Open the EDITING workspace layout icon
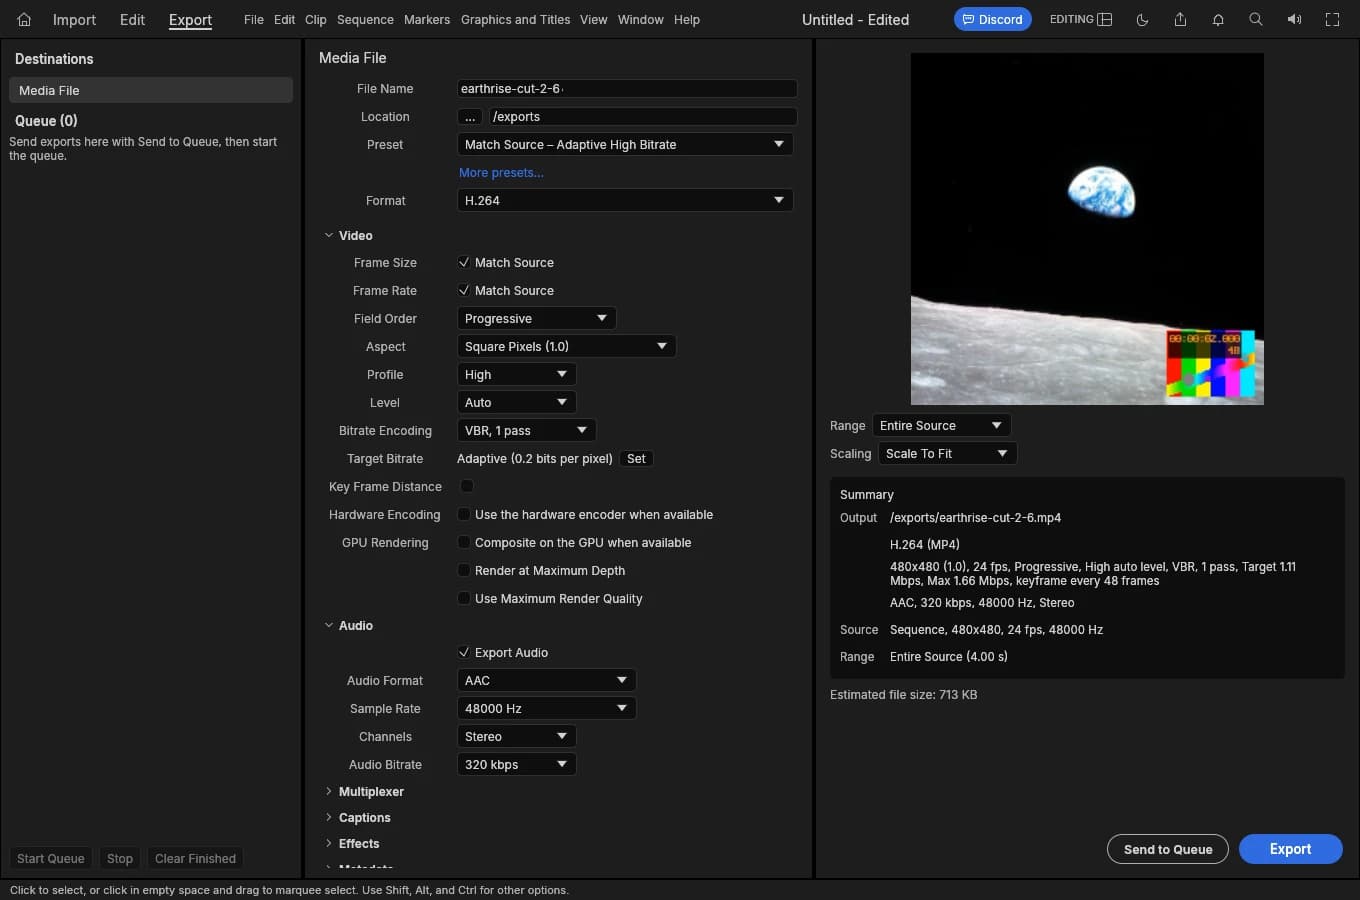 pyautogui.click(x=1104, y=19)
